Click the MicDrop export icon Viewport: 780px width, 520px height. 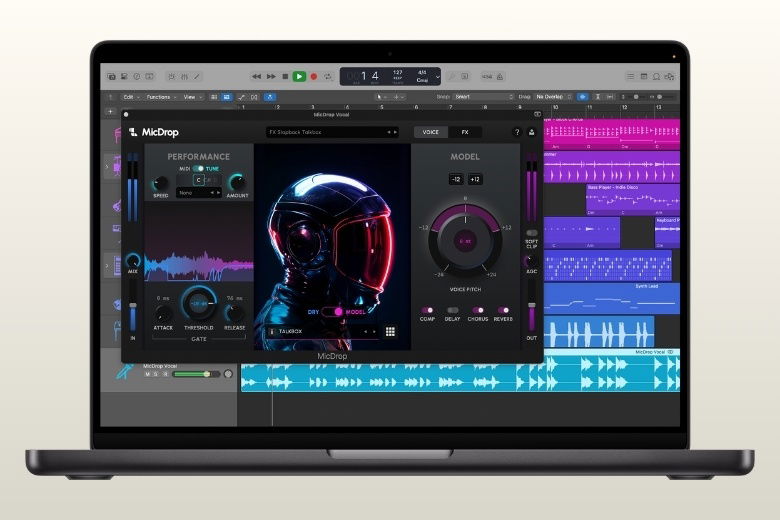pos(531,132)
